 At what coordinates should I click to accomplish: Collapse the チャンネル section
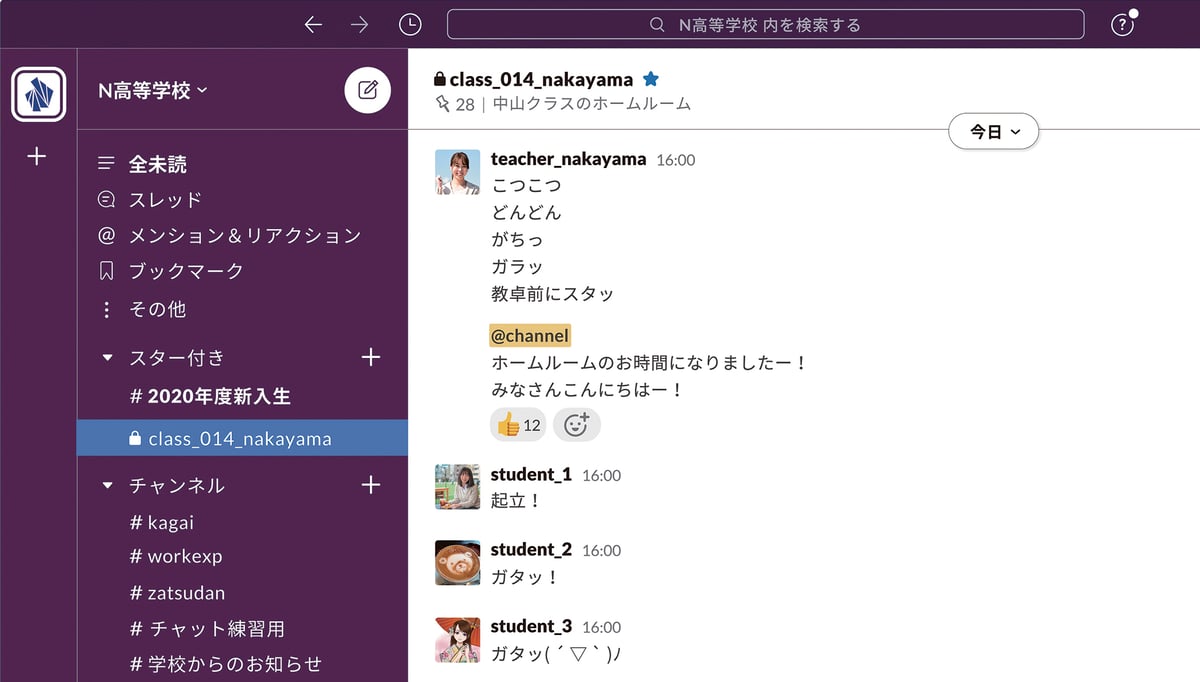point(108,486)
